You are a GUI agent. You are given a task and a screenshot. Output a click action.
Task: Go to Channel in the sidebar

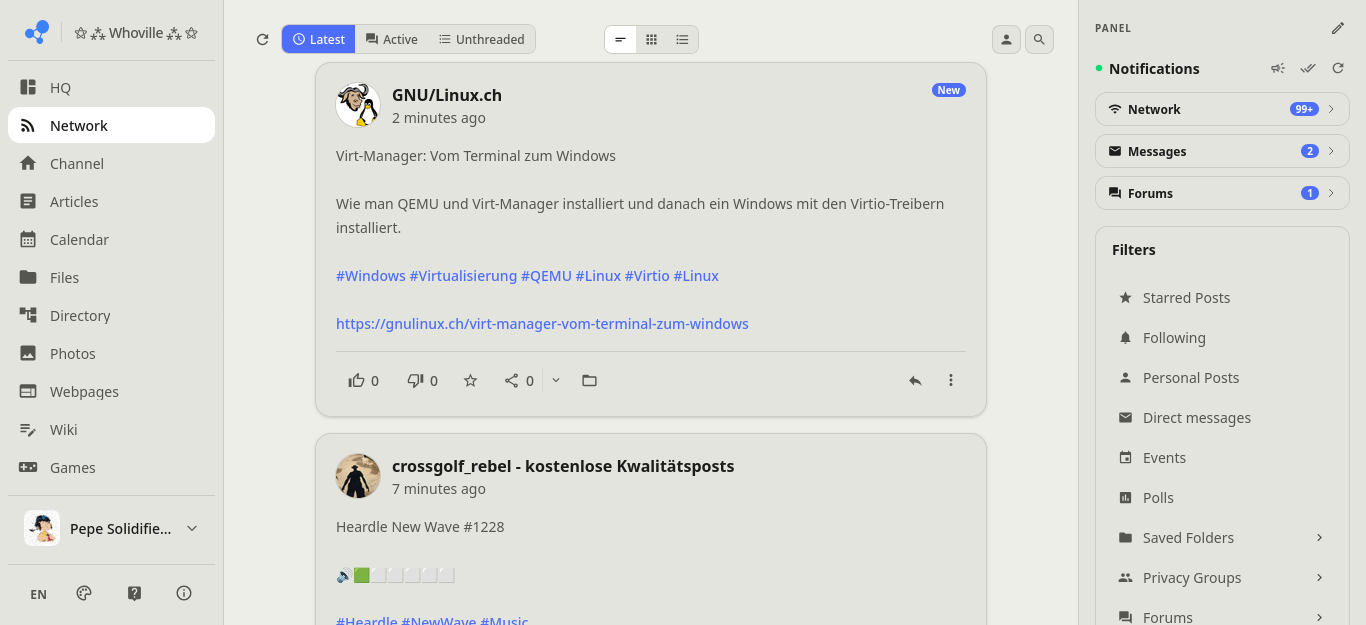[x=111, y=164]
